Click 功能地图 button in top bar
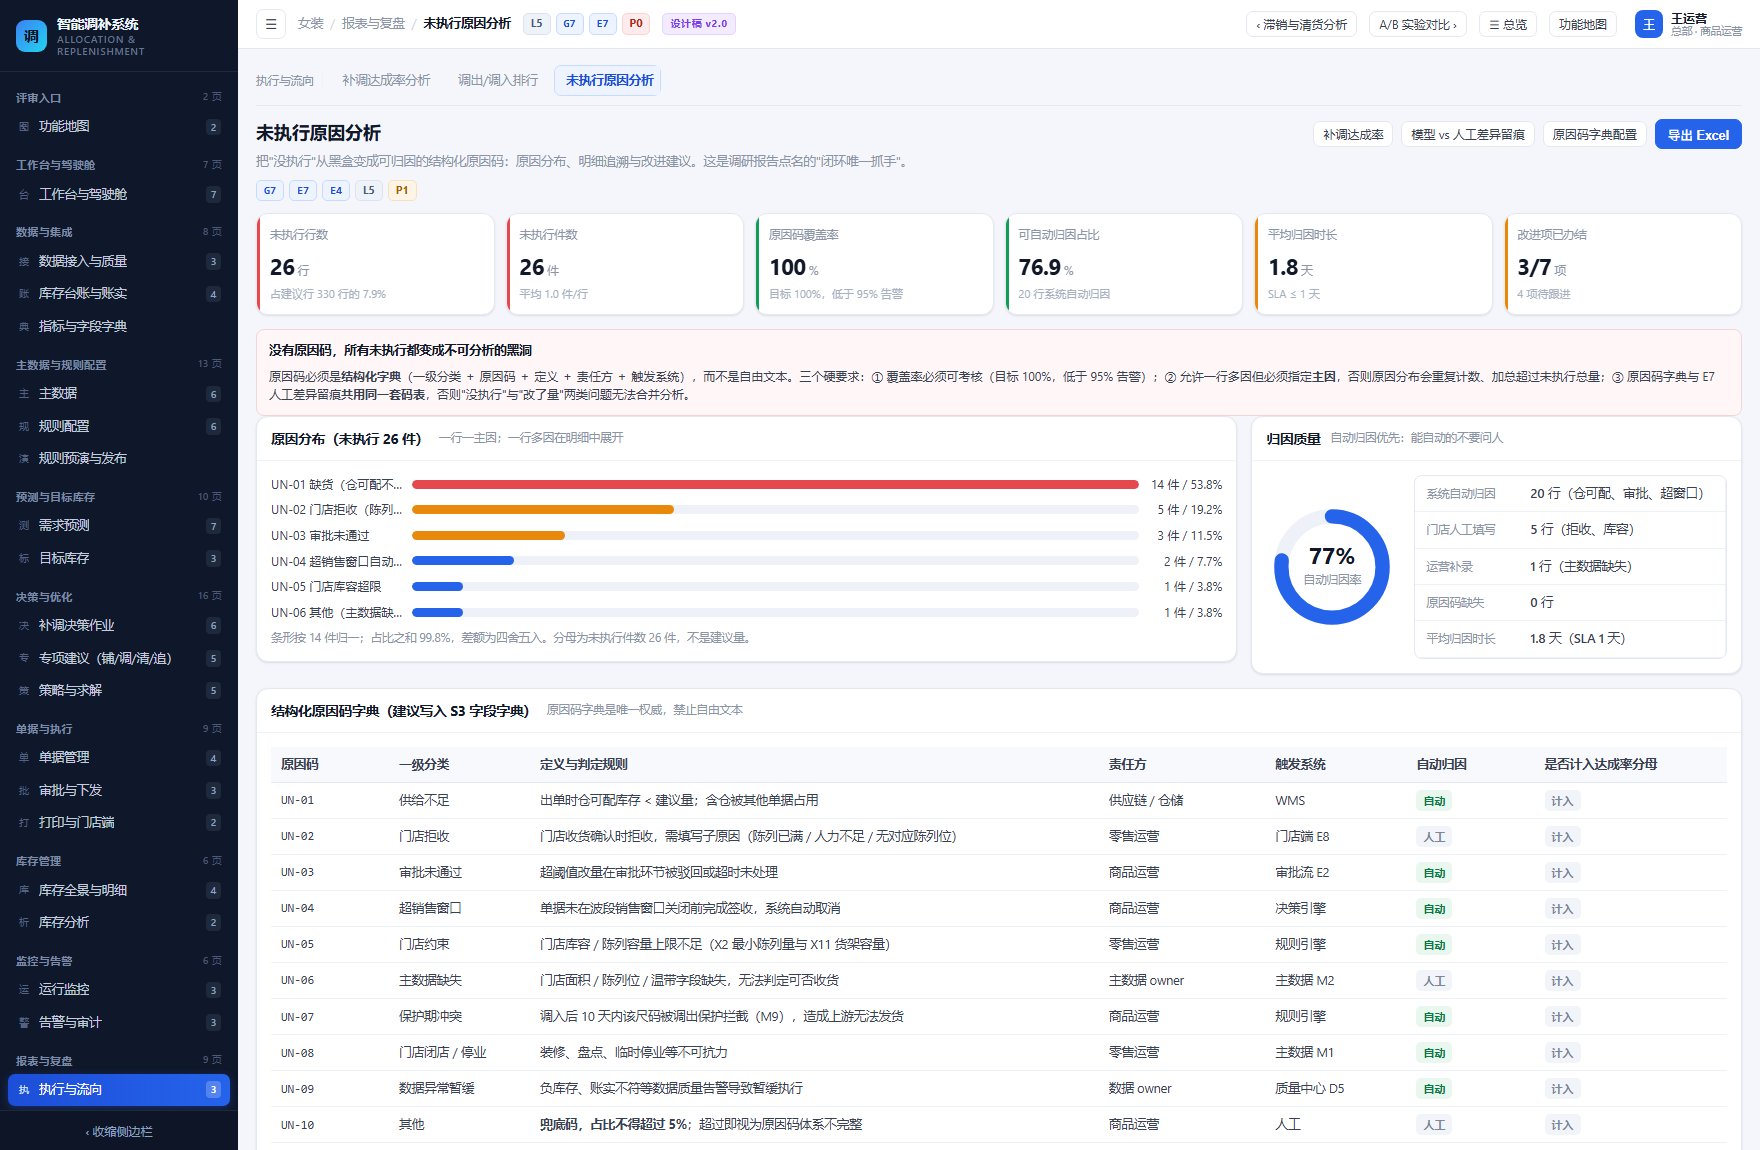 1582,24
